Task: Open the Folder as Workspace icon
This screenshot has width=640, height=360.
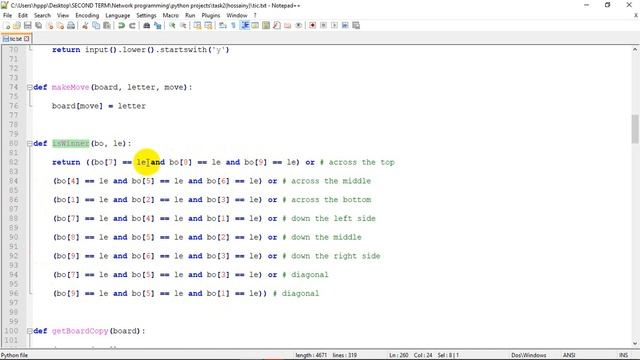Action: point(287,25)
